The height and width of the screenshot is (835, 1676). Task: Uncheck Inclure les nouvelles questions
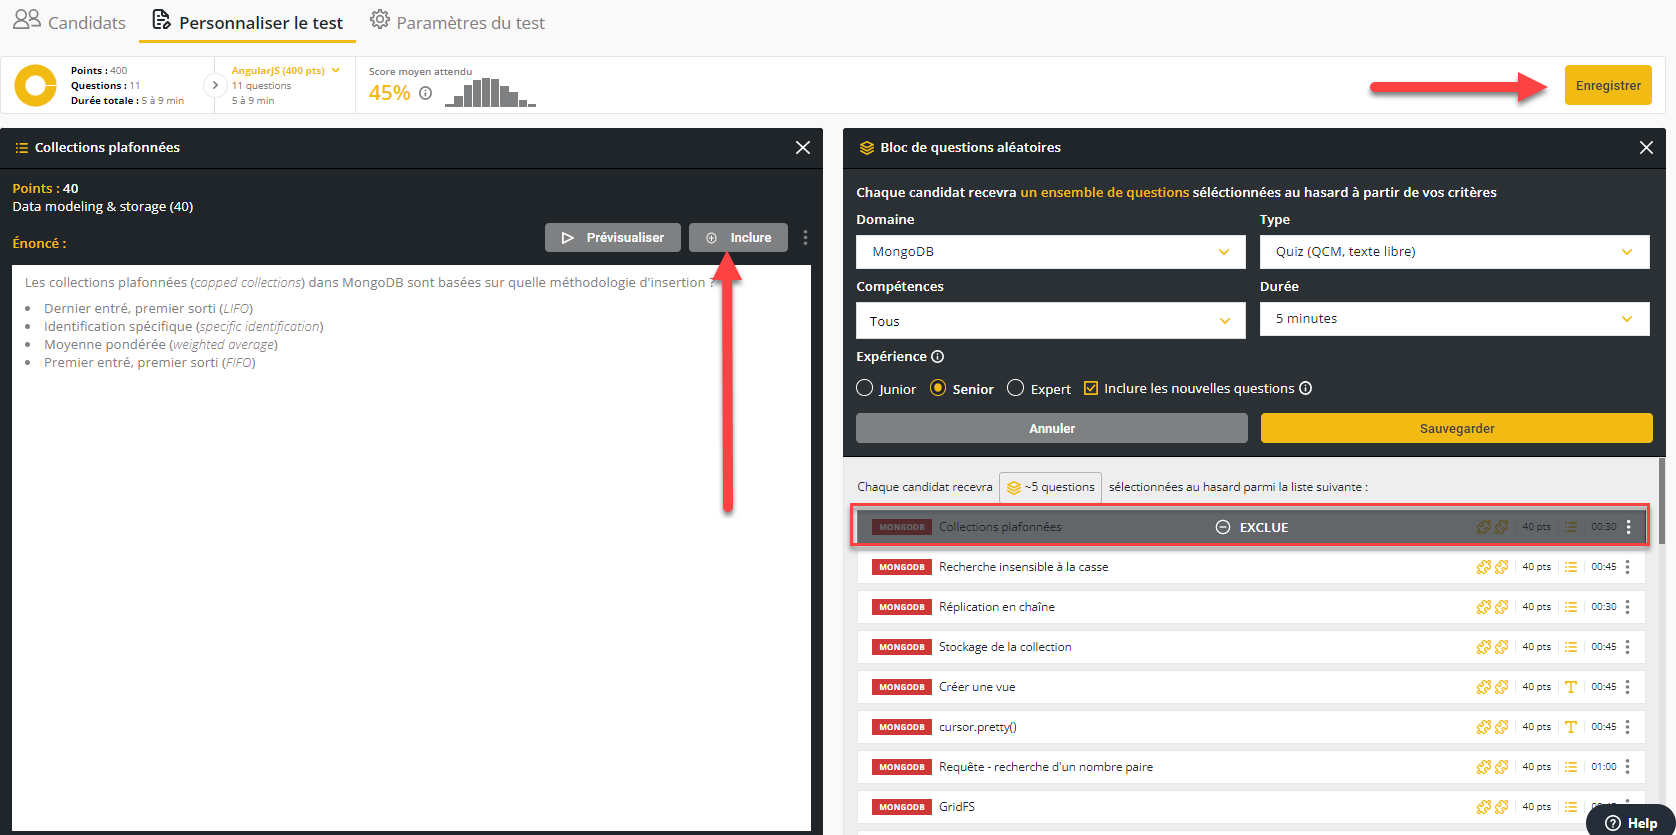[1091, 388]
